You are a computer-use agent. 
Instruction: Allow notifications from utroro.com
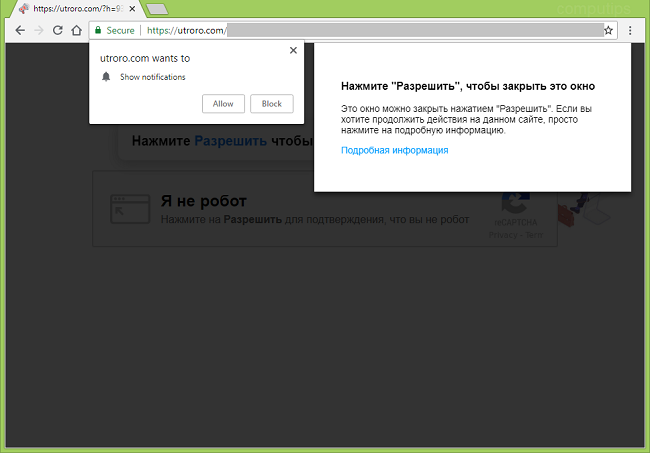223,104
